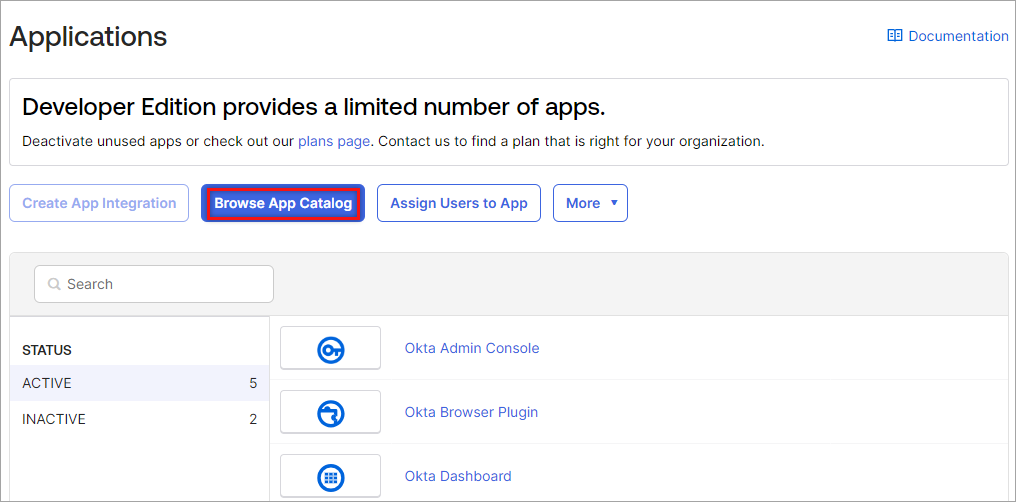Open Okta Browser Plugin app link
Screen dimensions: 1016x502
click(472, 412)
